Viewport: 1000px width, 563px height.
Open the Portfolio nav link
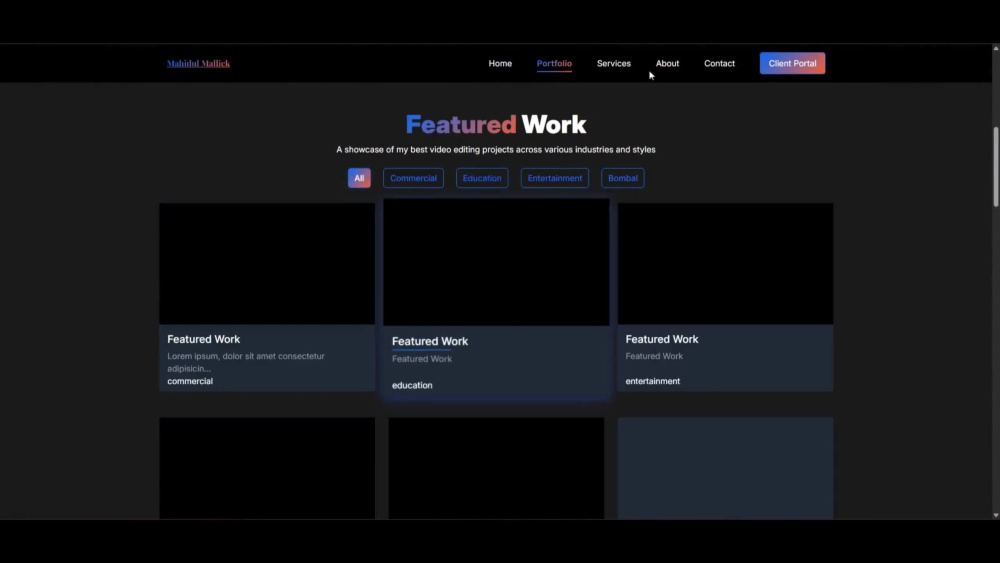click(x=554, y=64)
